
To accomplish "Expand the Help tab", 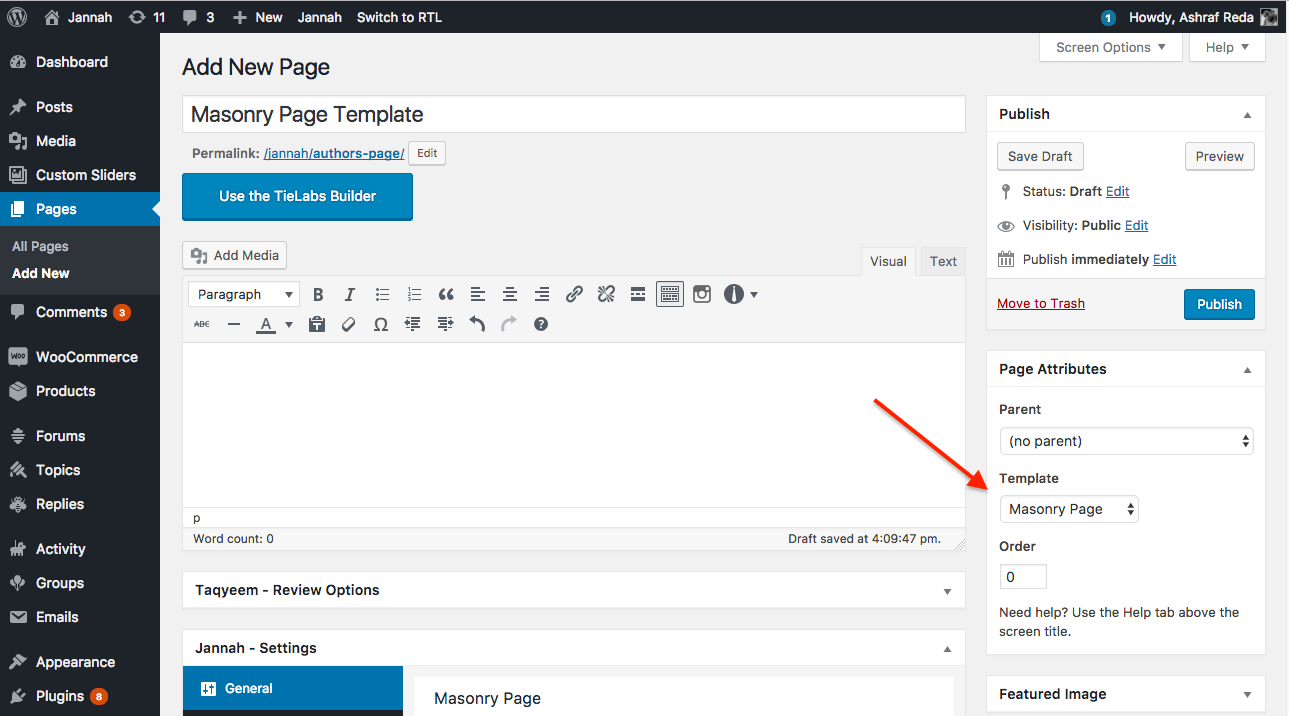I will (x=1227, y=47).
